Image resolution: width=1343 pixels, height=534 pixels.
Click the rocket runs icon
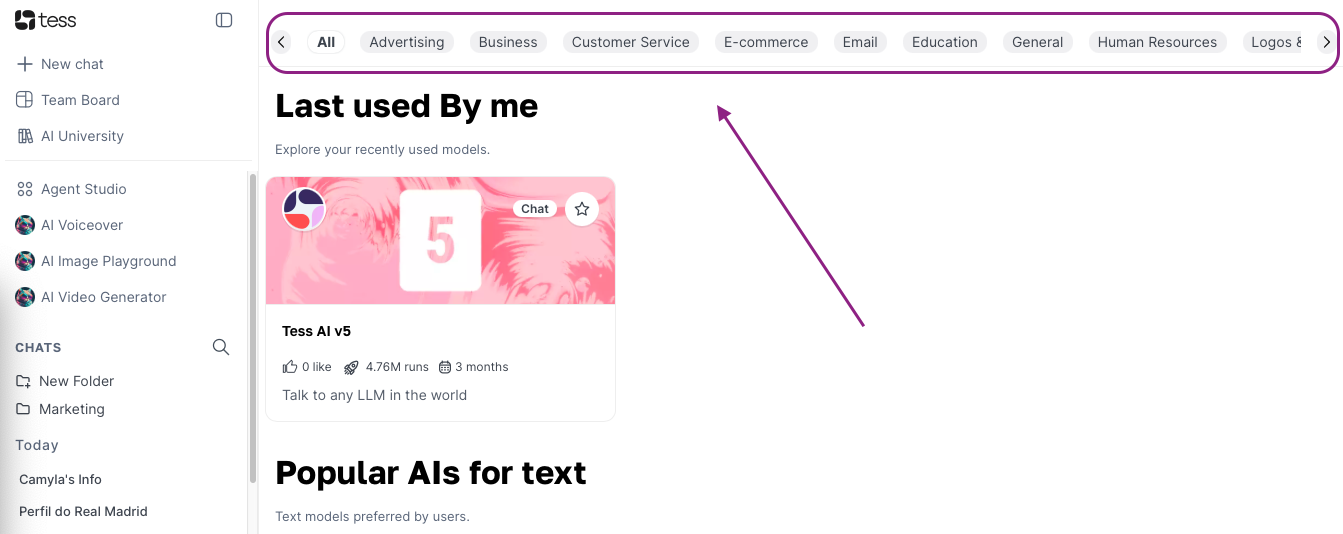[x=351, y=367]
